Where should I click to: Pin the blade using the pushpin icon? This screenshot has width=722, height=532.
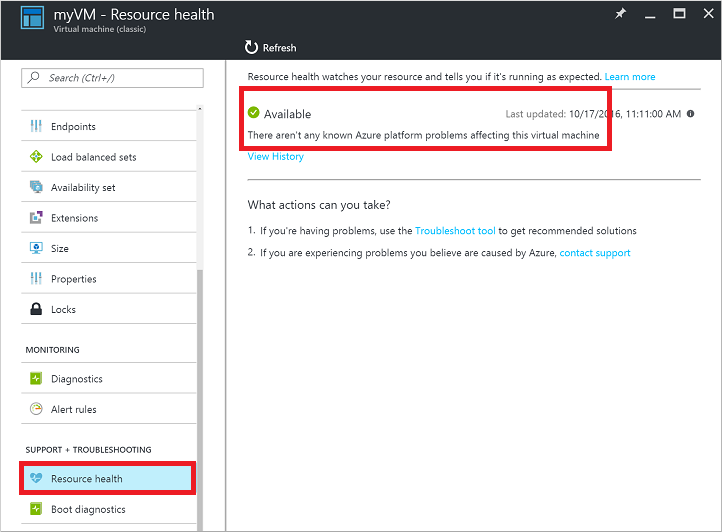(621, 14)
